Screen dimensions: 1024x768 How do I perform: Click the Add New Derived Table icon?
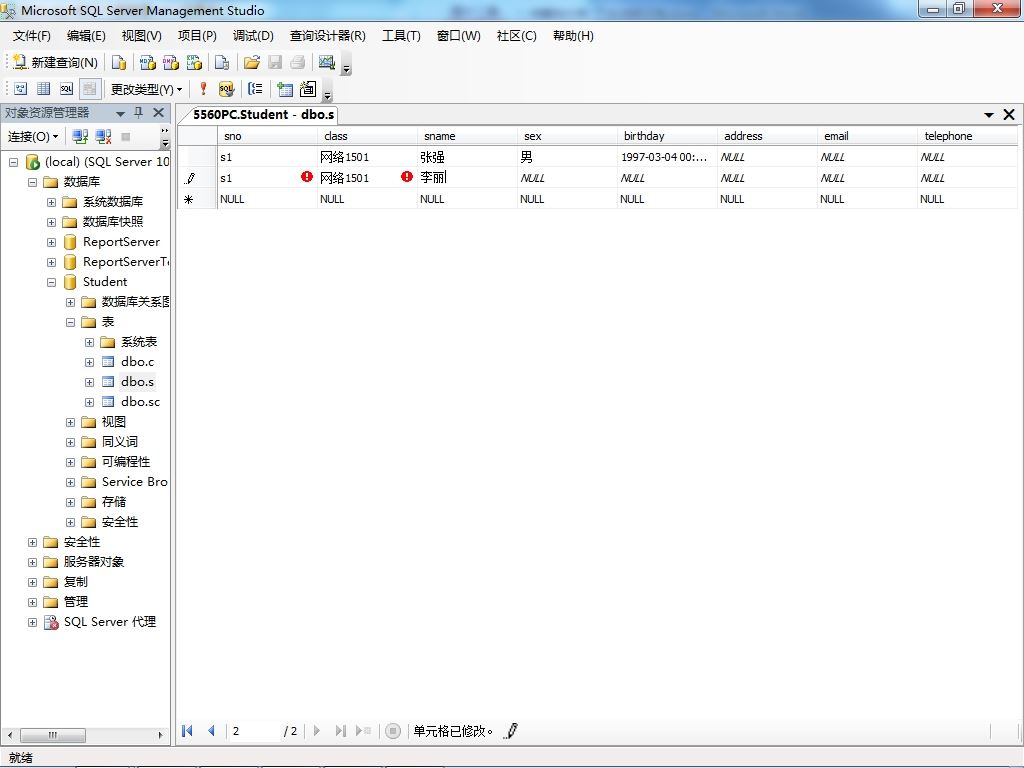click(308, 89)
